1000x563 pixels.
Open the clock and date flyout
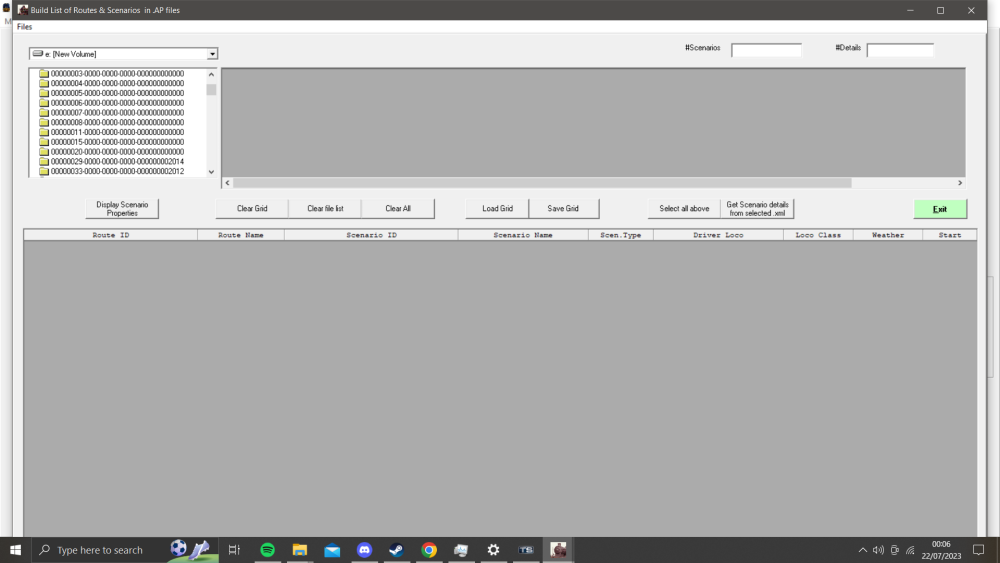pyautogui.click(x=941, y=550)
